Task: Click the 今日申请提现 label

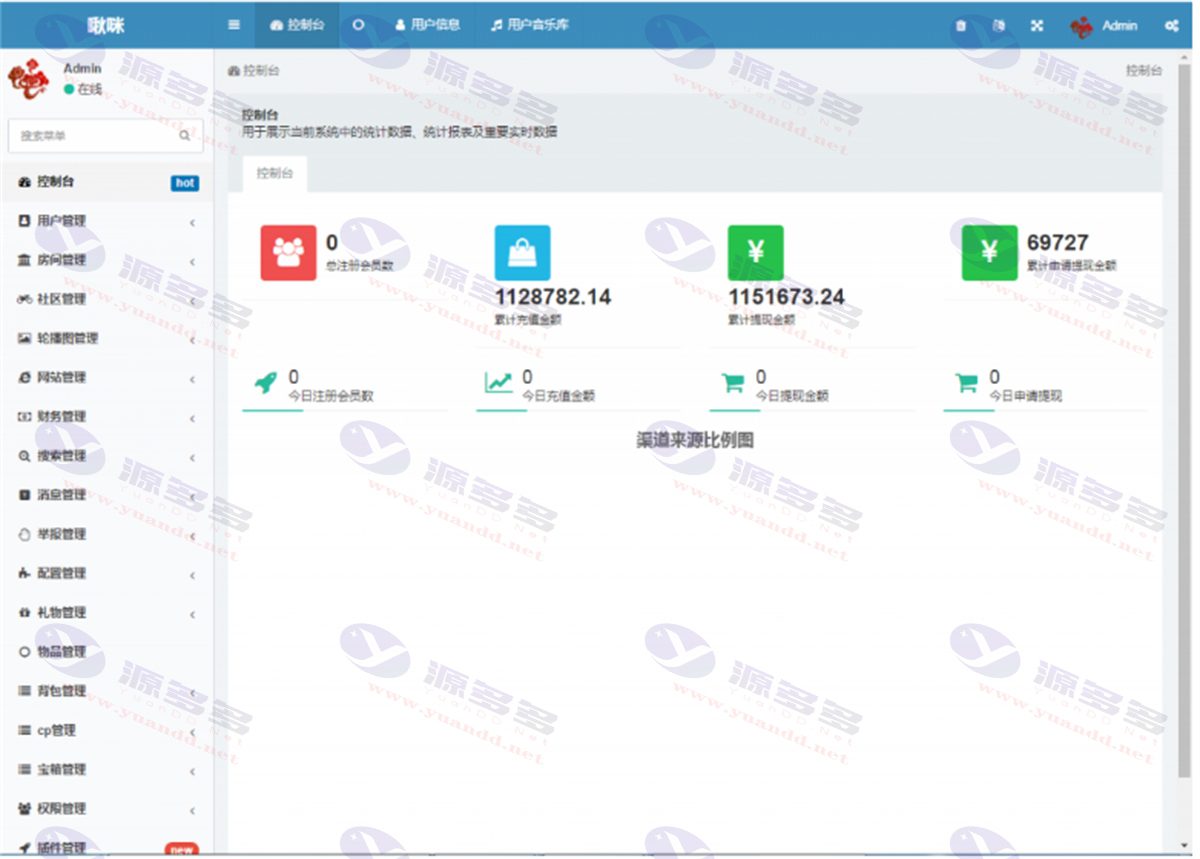Action: pos(1026,396)
